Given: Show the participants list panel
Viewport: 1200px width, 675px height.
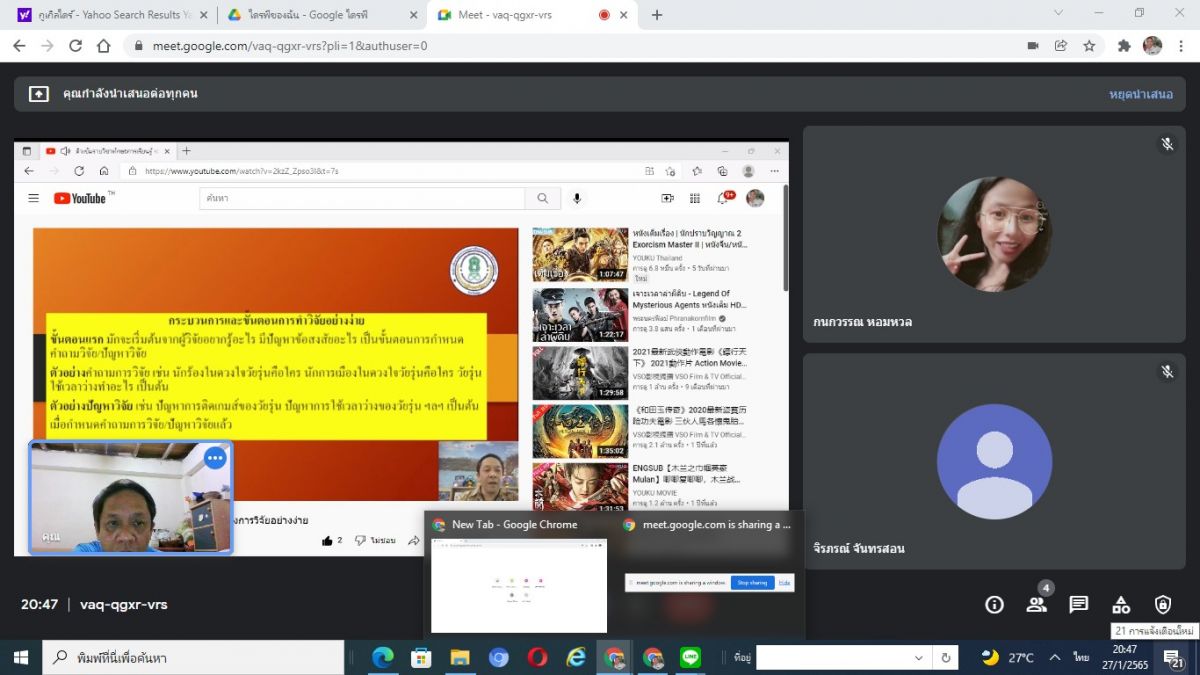Looking at the screenshot, I should pyautogui.click(x=1036, y=605).
